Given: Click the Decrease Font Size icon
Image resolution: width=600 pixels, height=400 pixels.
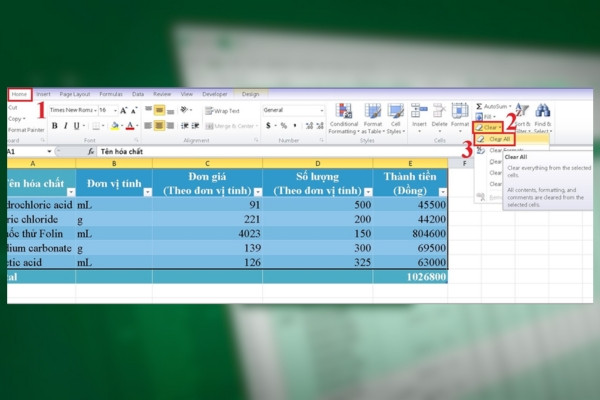Looking at the screenshot, I should pos(134,111).
